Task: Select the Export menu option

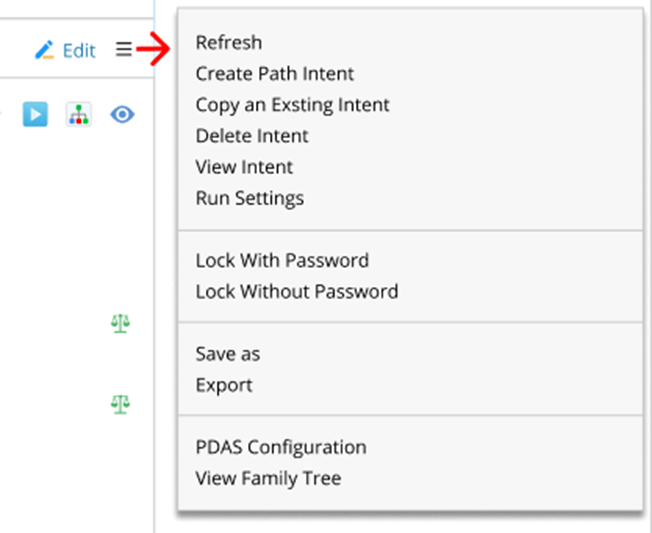Action: 224,385
